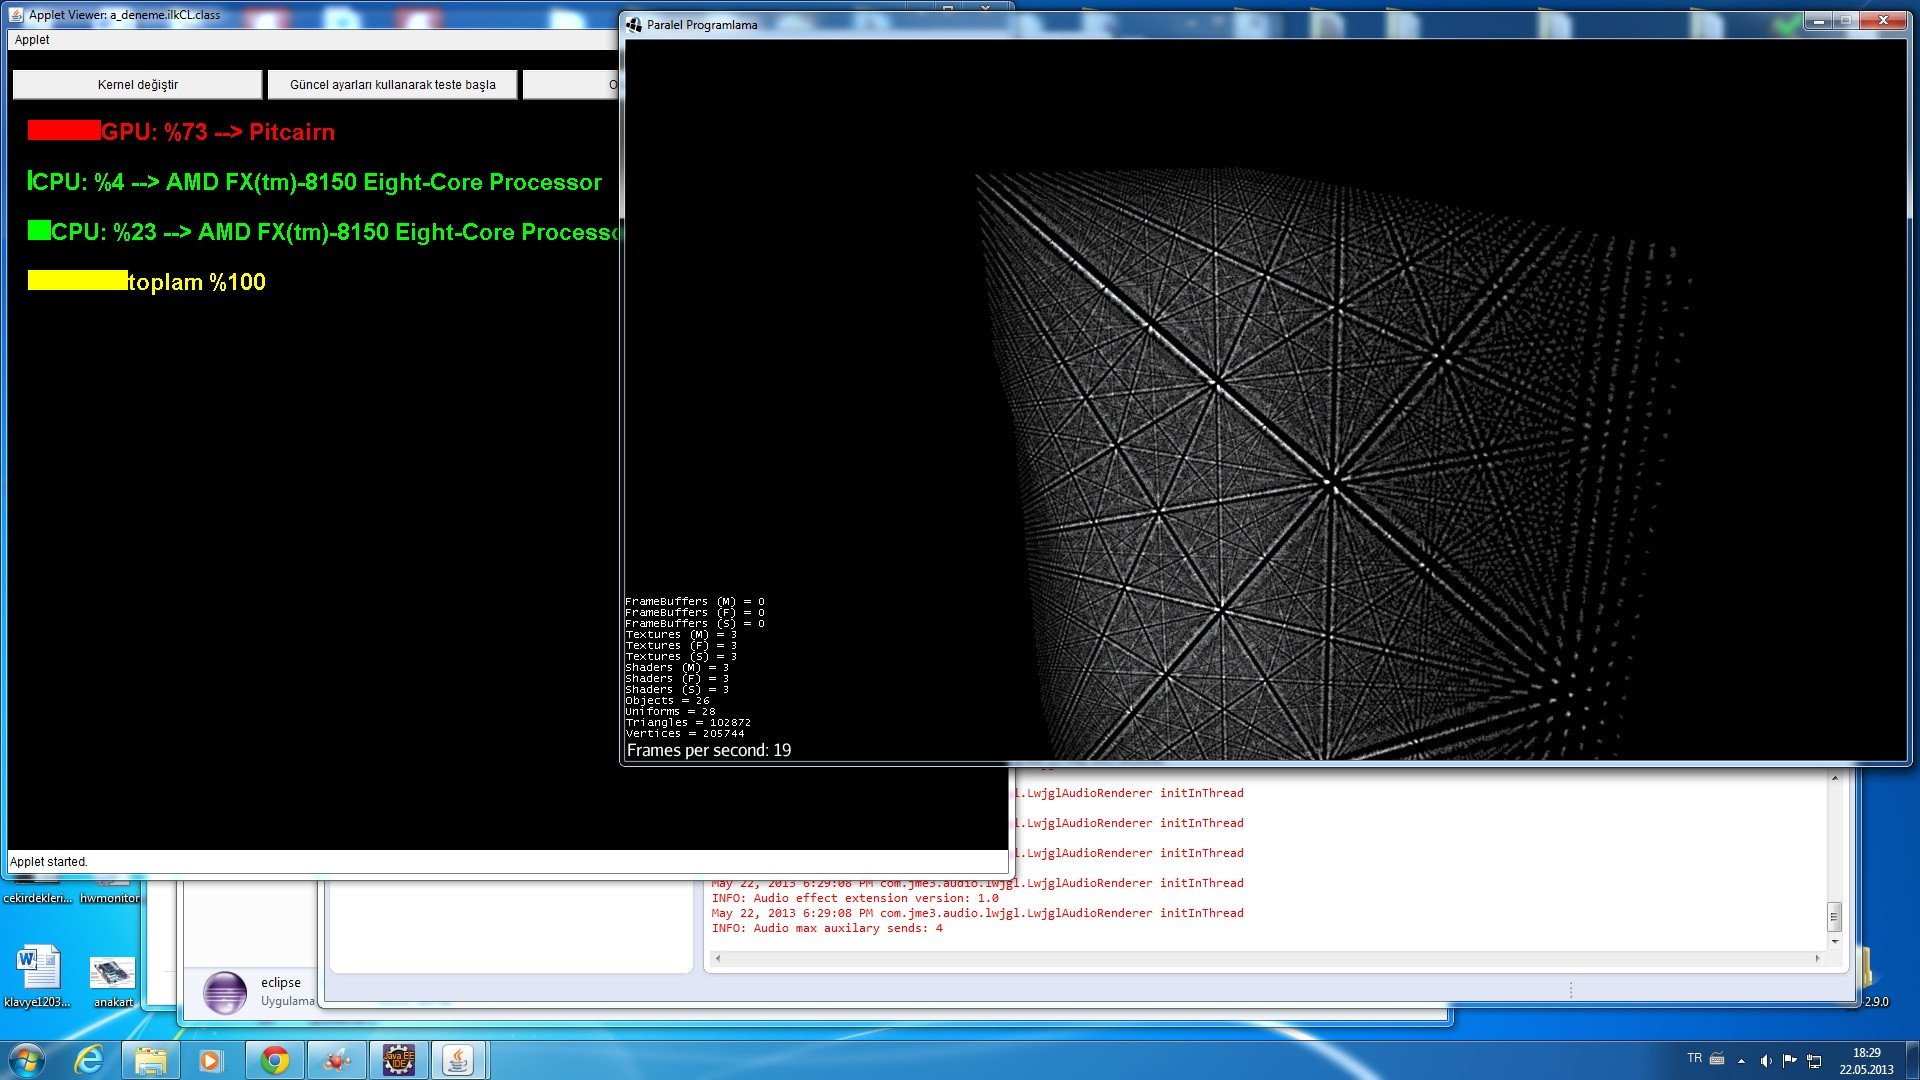This screenshot has width=1920, height=1080.
Task: Click 'INFO: Audio max auxilary sends: 4' line
Action: click(827, 928)
